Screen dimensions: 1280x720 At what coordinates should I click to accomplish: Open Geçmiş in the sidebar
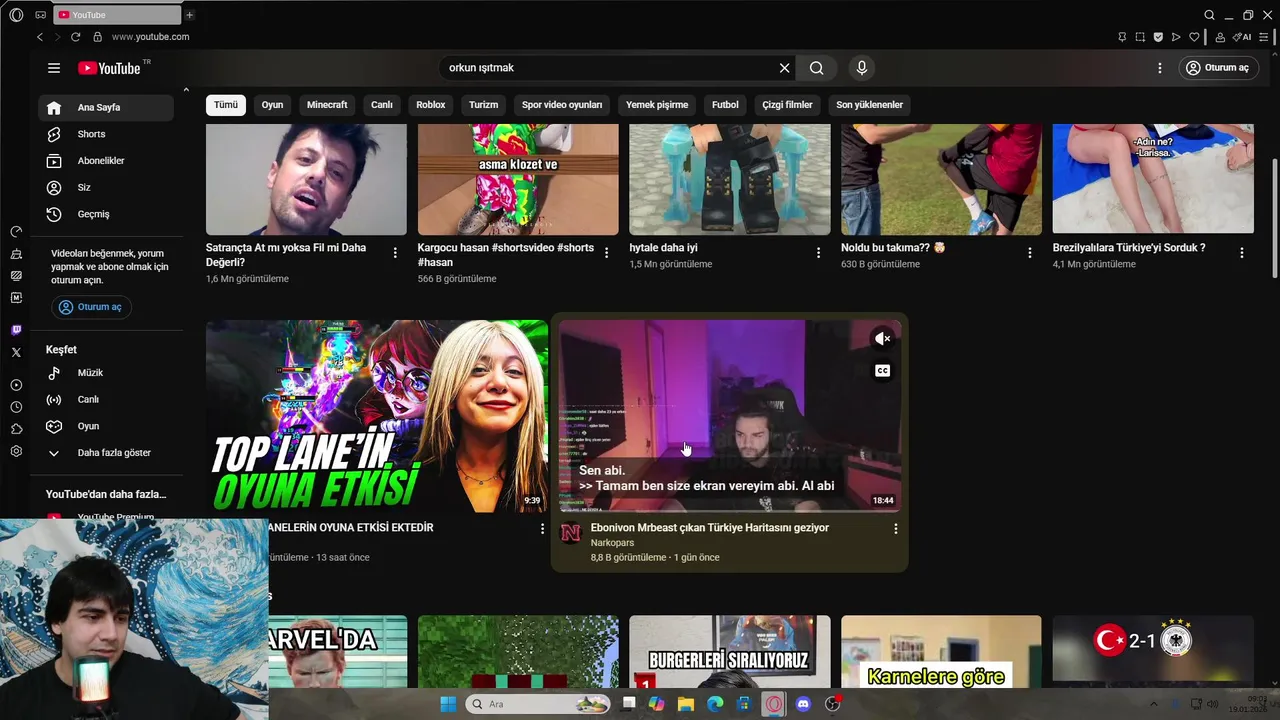[106, 214]
